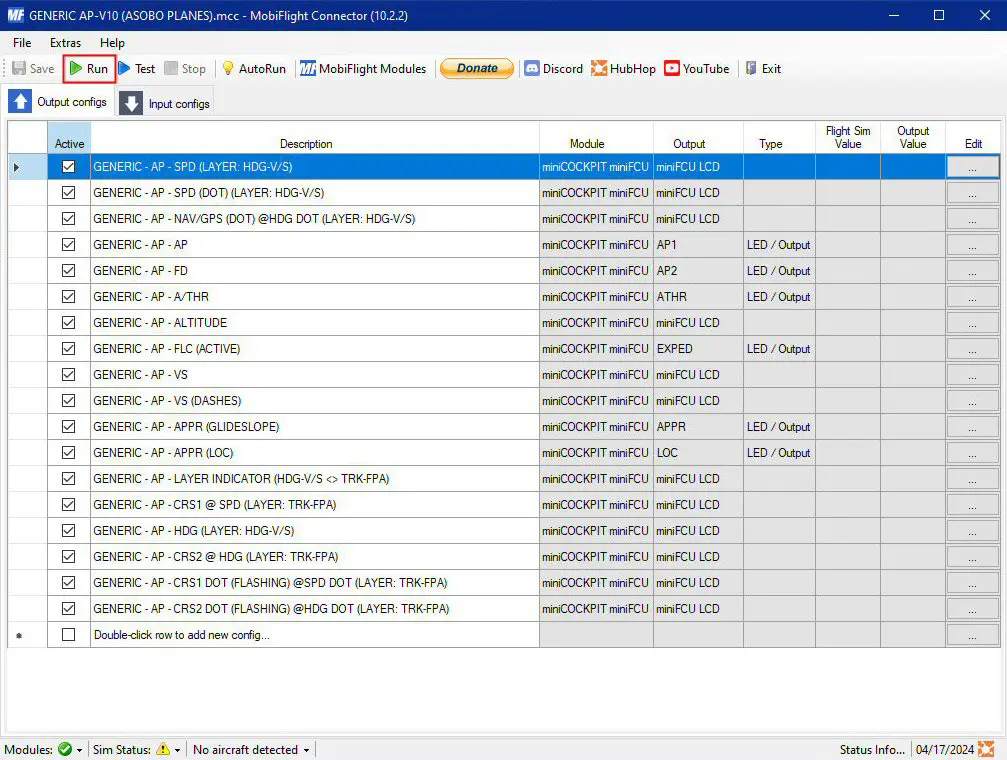Click the row selector arrow of the first row
The height and width of the screenshot is (760, 1007).
point(17,167)
